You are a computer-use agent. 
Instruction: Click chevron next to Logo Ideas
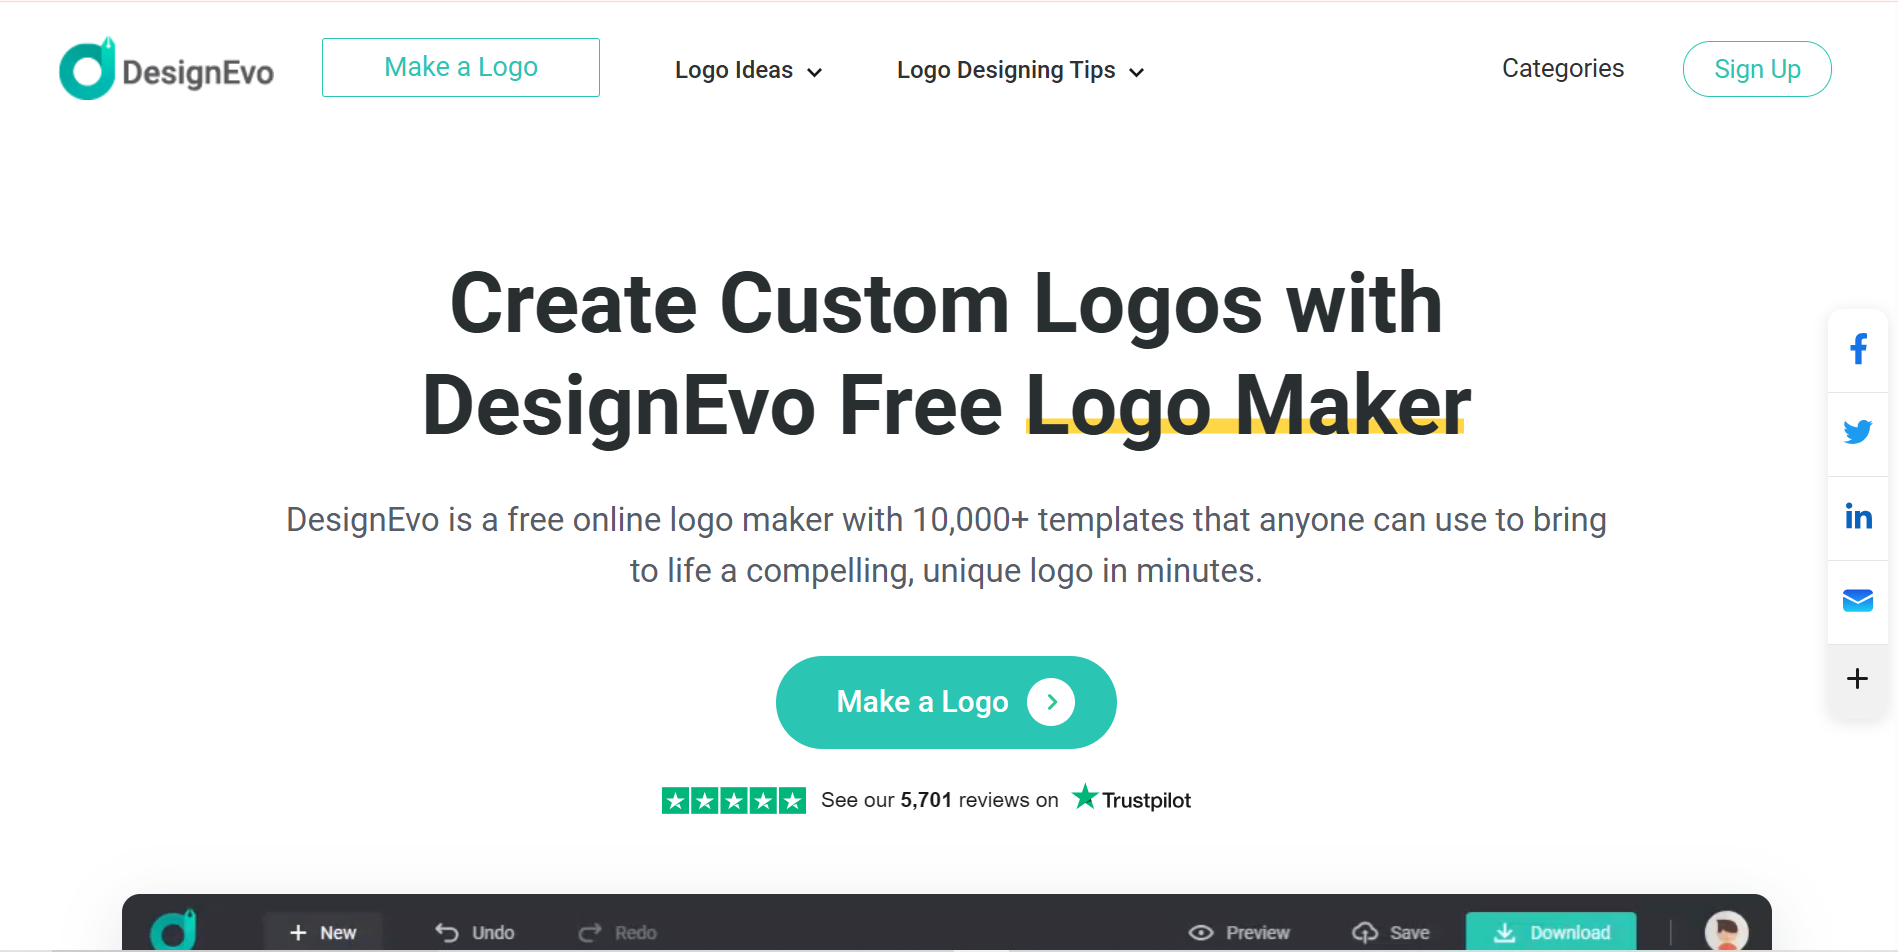click(814, 72)
